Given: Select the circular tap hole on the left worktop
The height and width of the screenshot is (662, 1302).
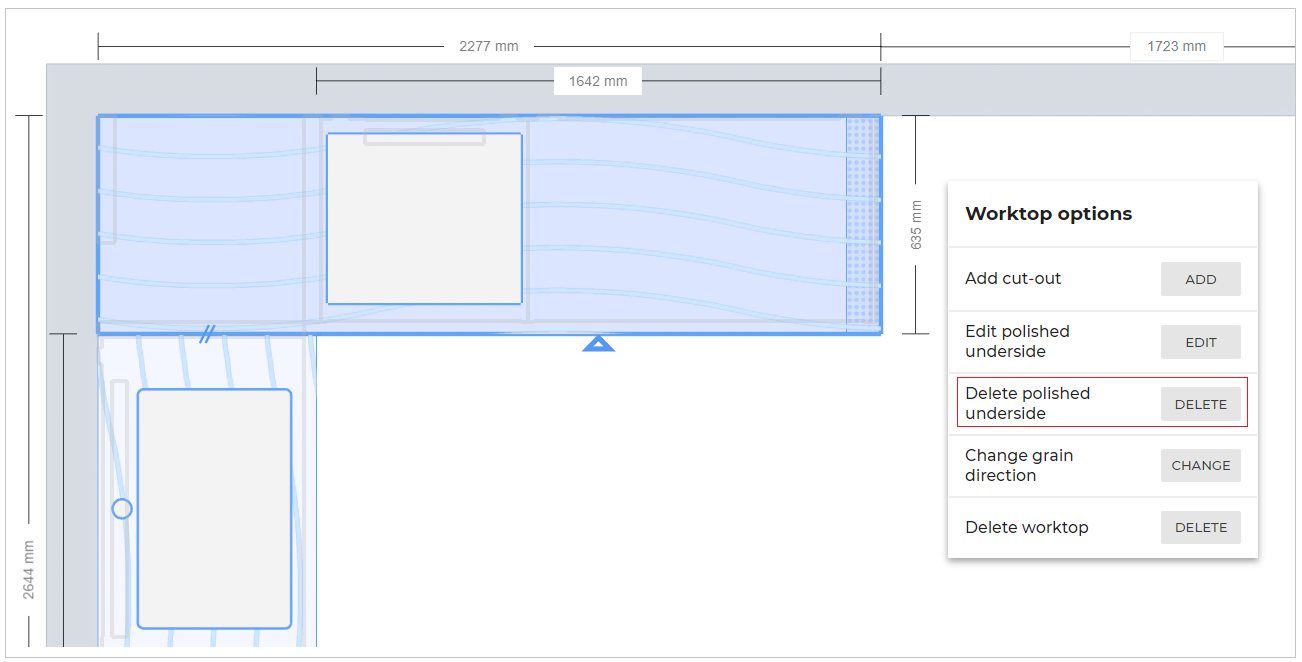Looking at the screenshot, I should (122, 509).
